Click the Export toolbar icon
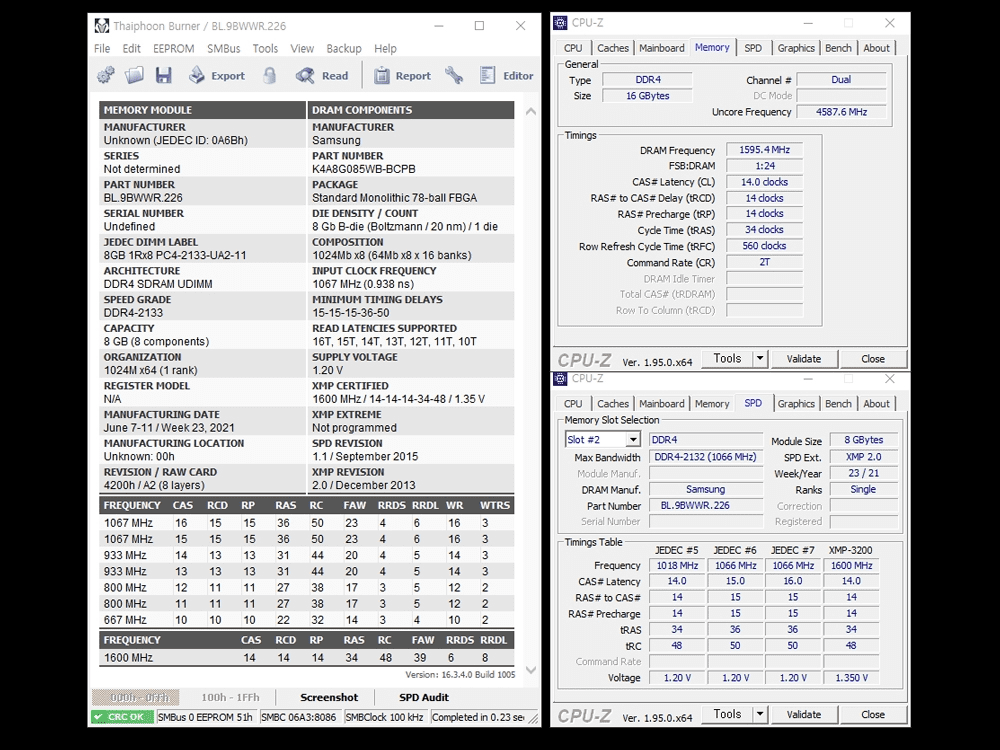 tap(217, 75)
